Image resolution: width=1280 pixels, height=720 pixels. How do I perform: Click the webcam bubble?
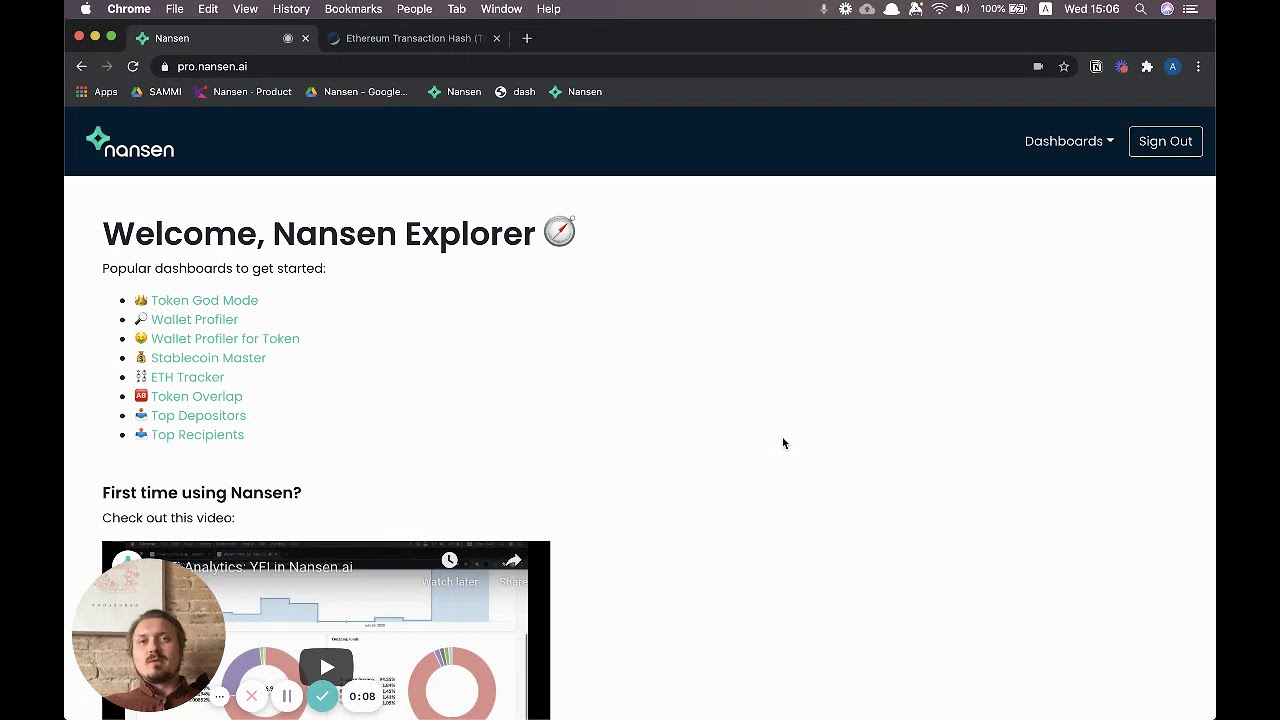point(149,635)
